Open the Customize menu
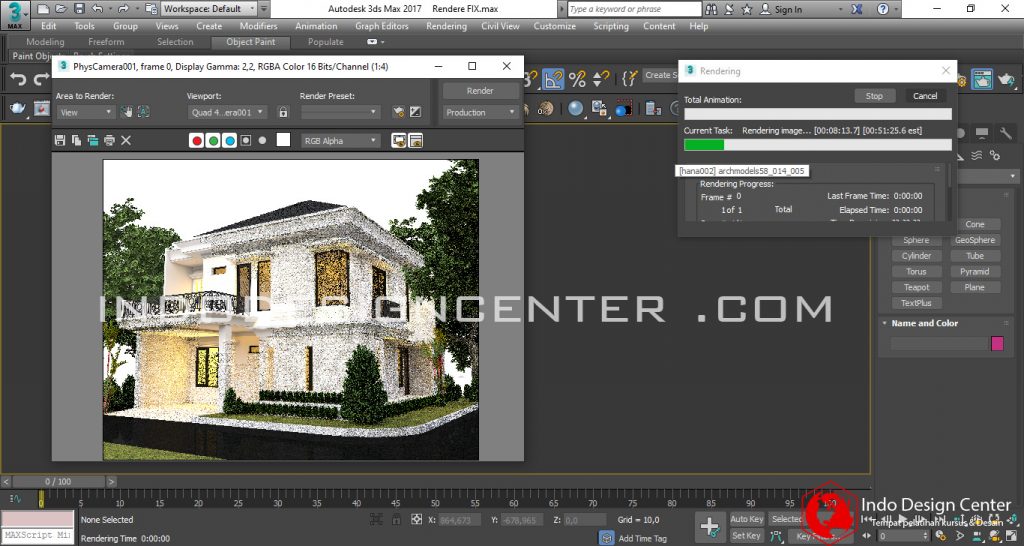This screenshot has width=1024, height=546. (554, 26)
